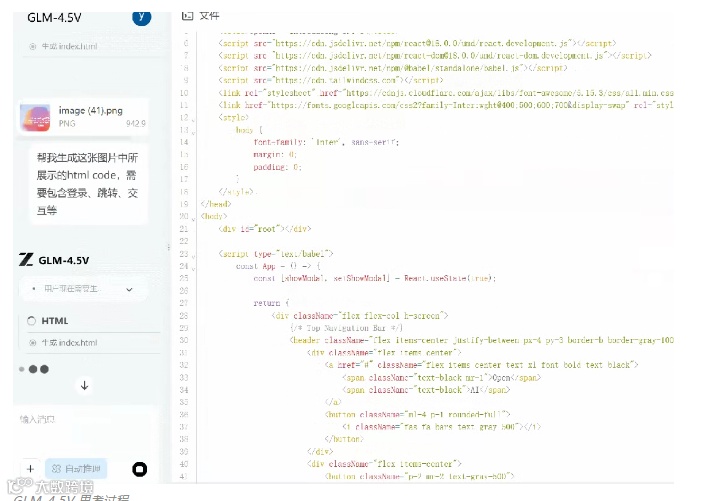Open the image (41).png attachment thumbnail
The height and width of the screenshot is (501, 705).
(x=36, y=117)
